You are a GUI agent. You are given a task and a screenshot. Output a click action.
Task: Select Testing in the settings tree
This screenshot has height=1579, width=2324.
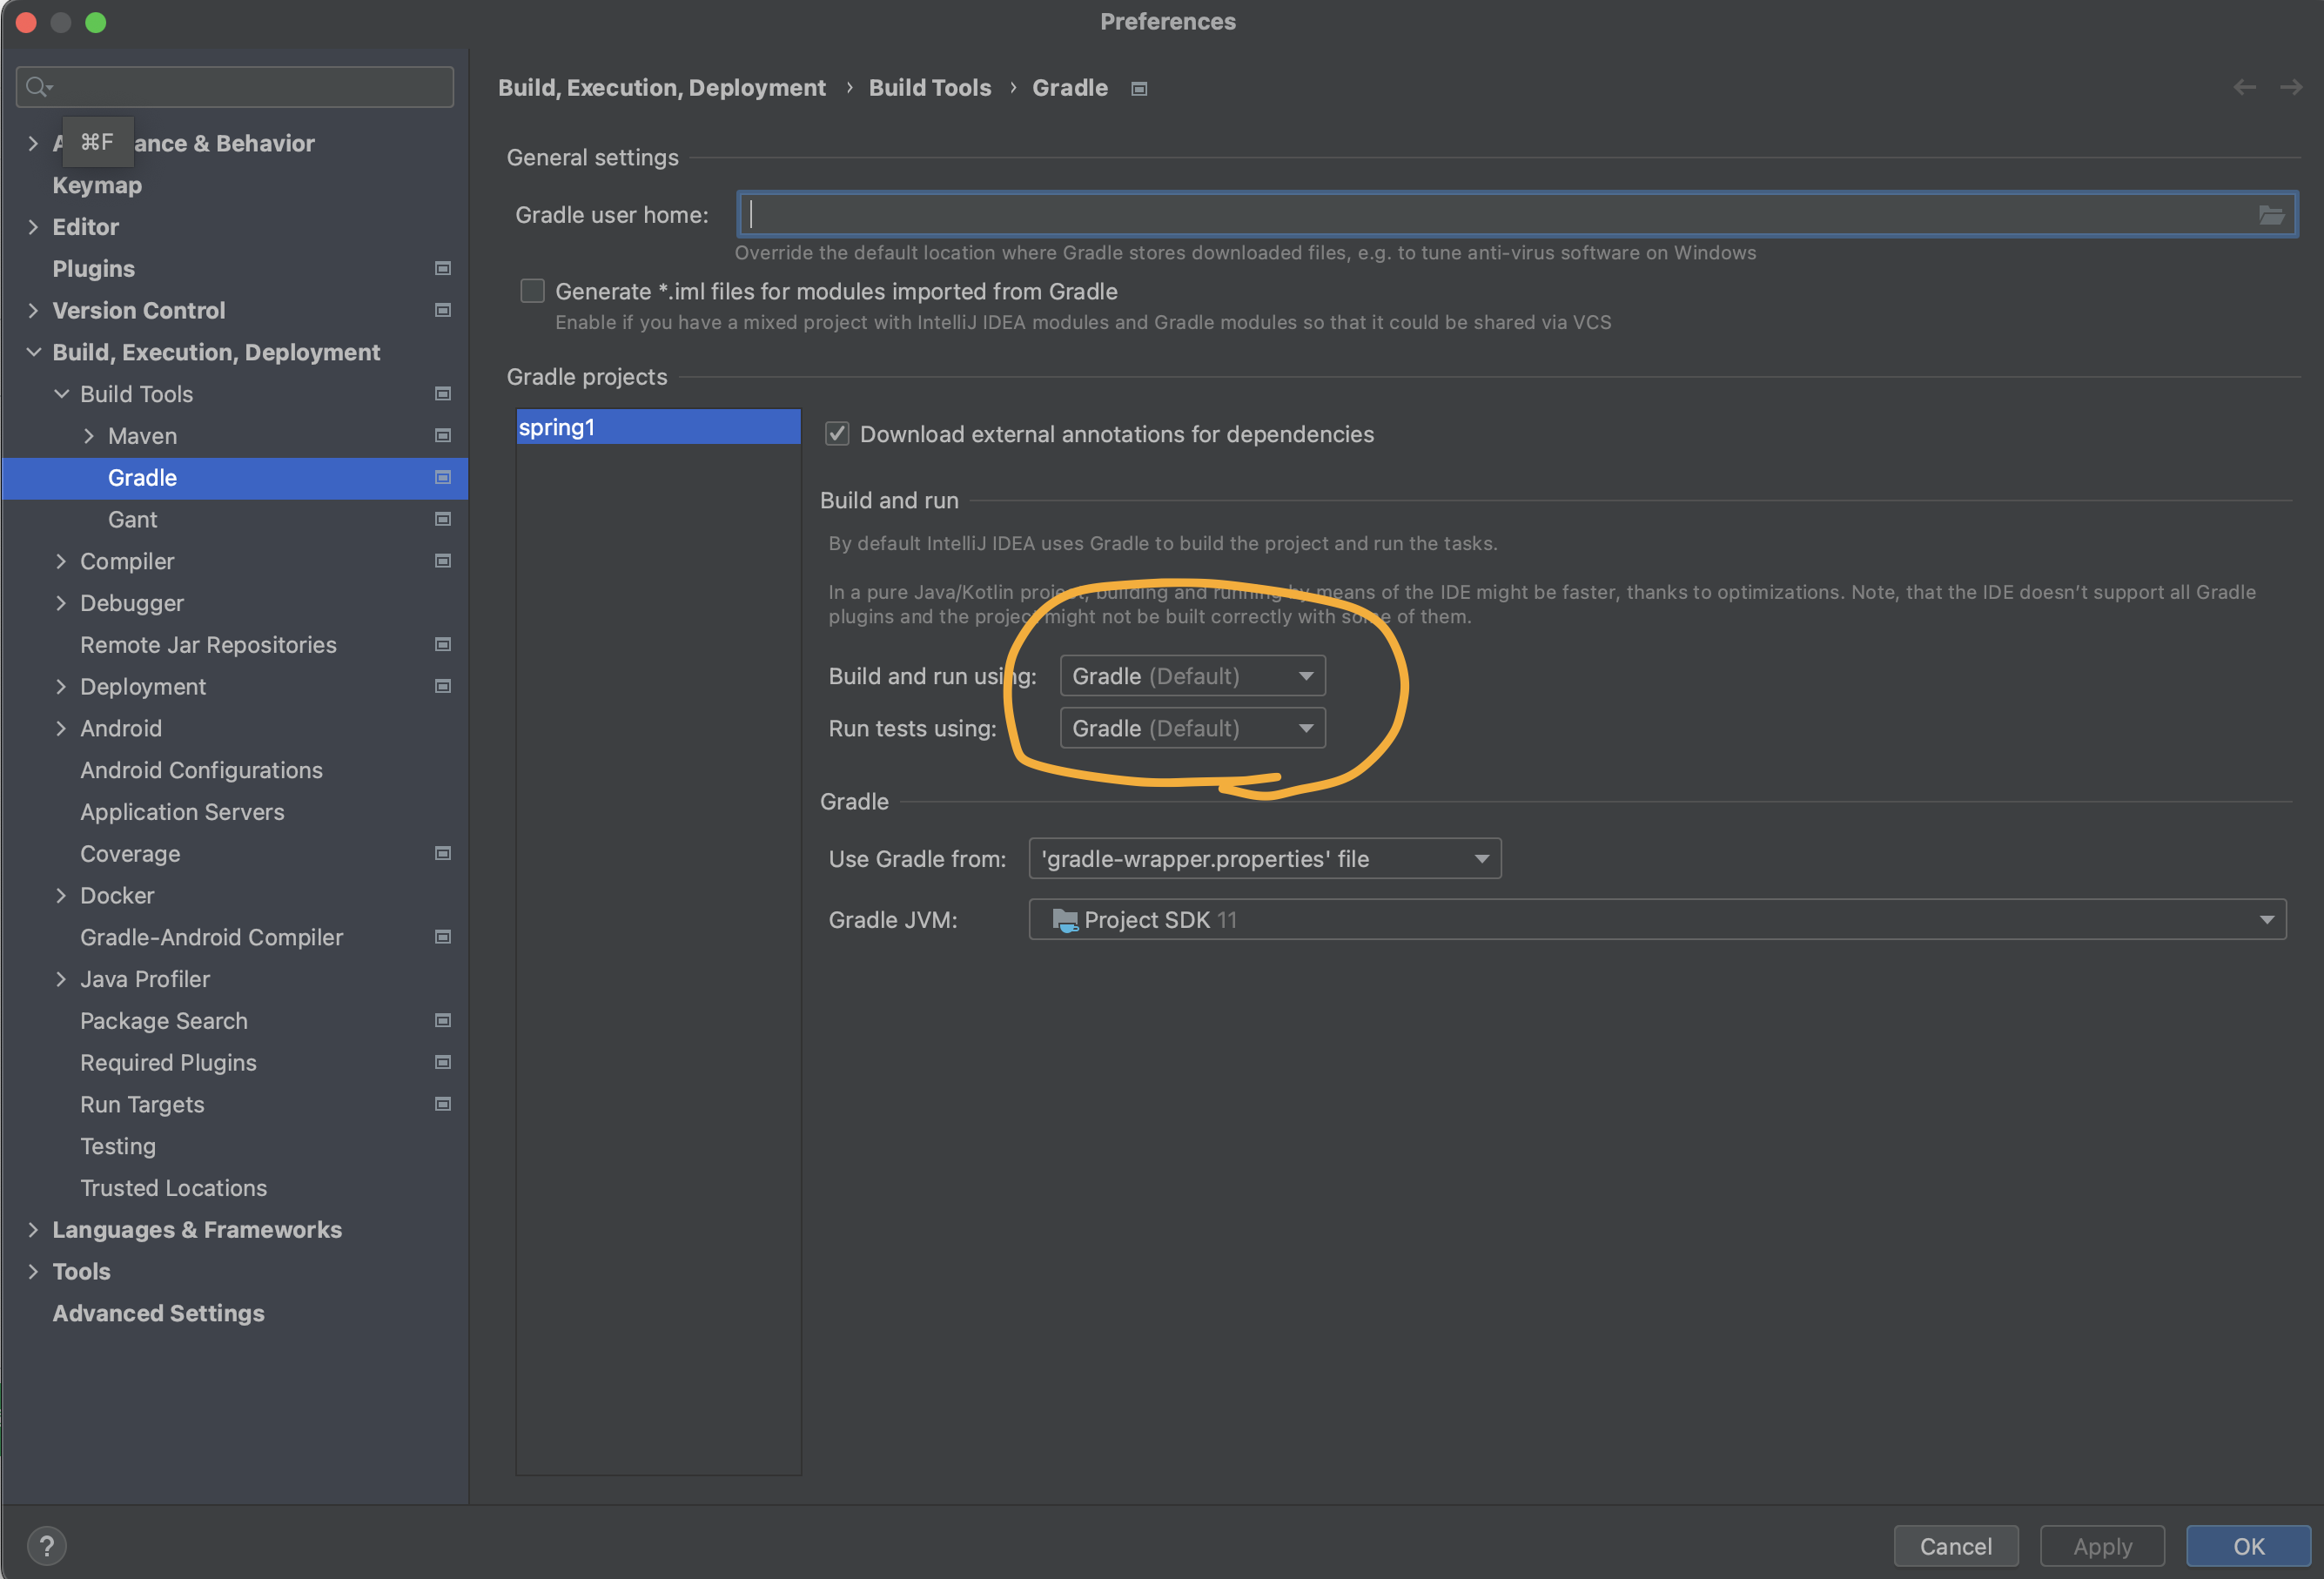pos(118,1146)
